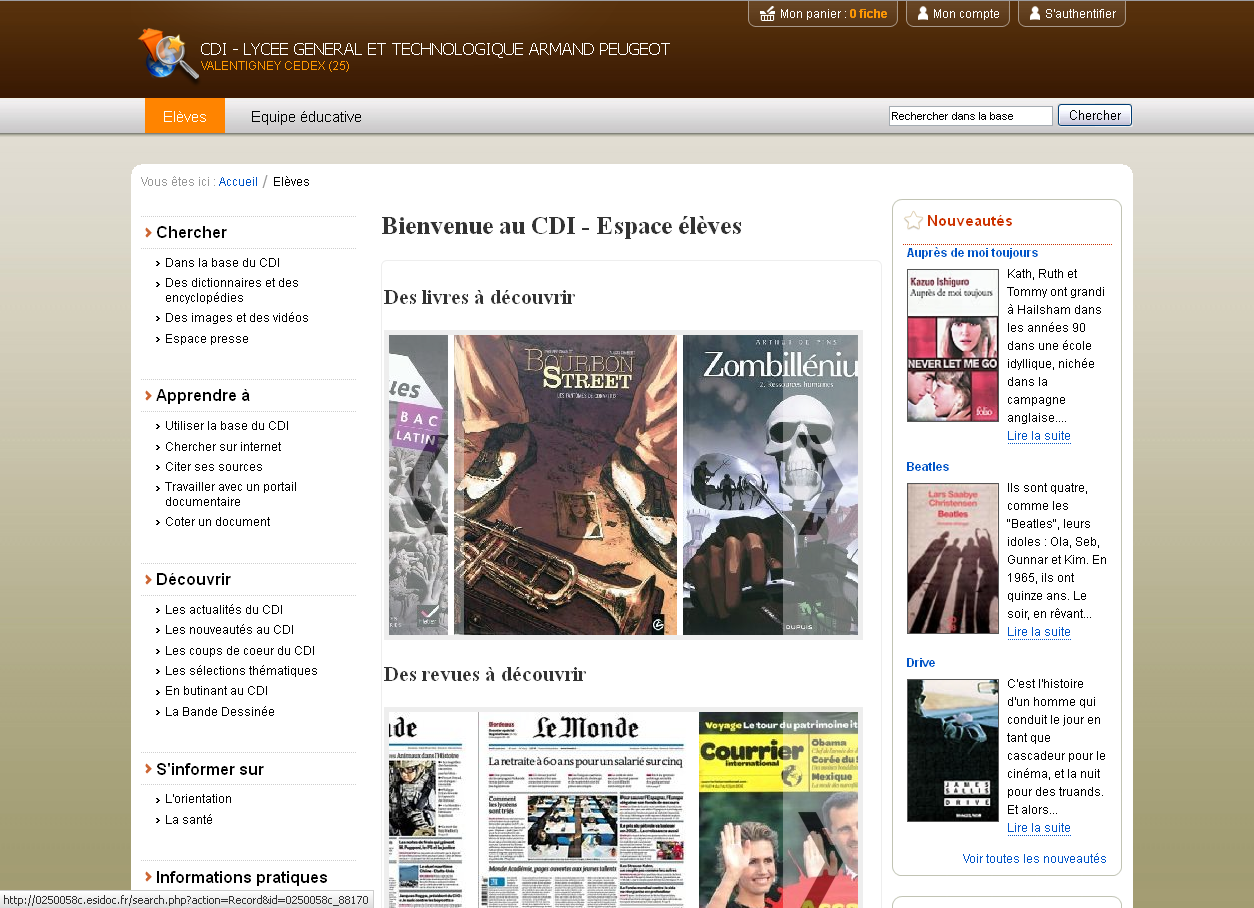Open Travailler avec un portail documentaire
1254x908 pixels.
[231, 494]
